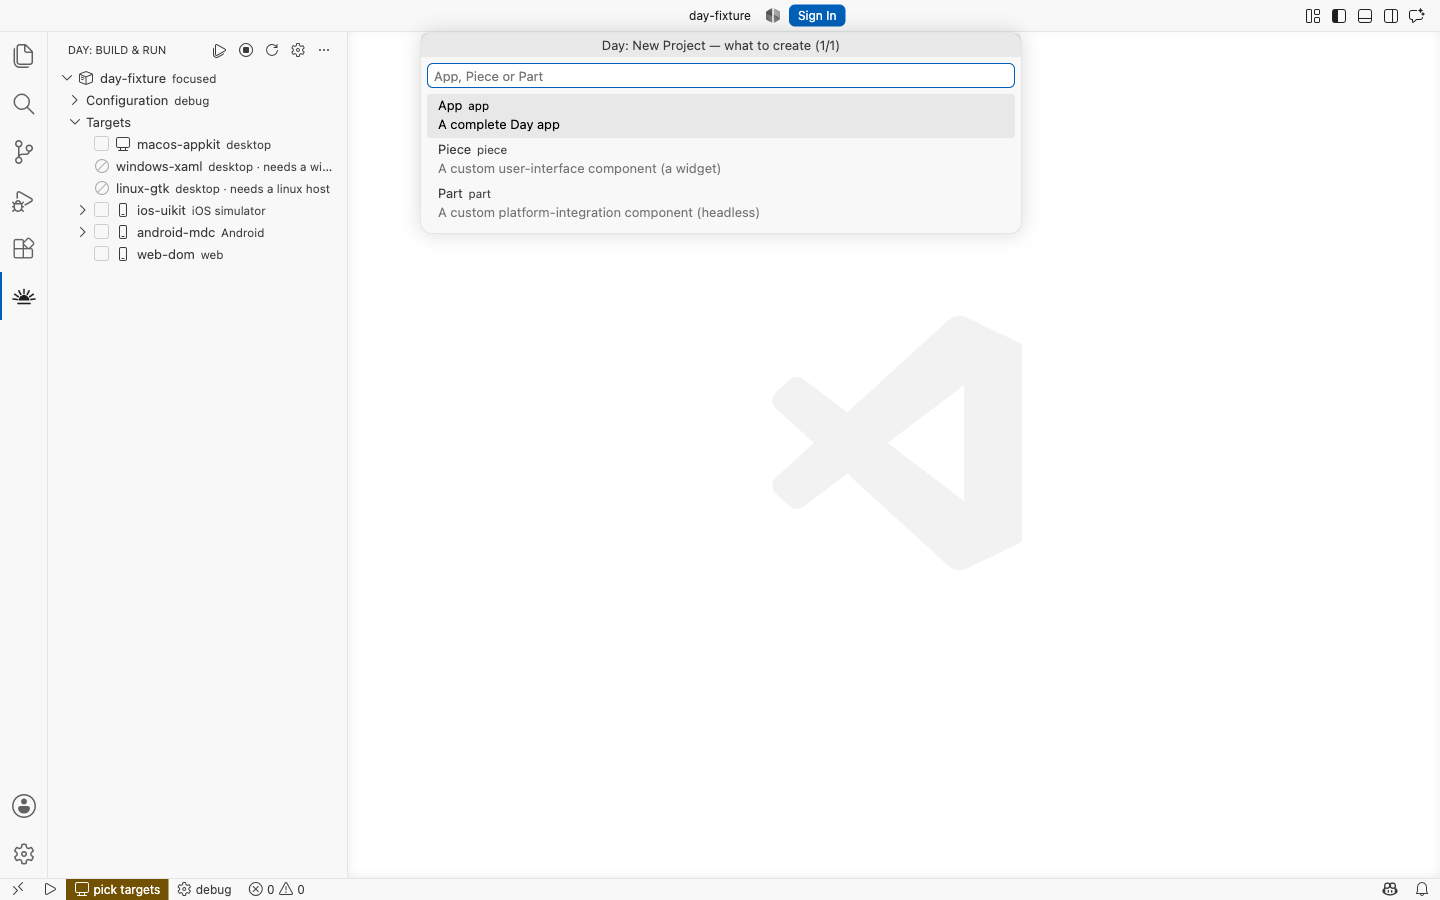
Task: Click debug configuration in status bar
Action: [x=205, y=889]
